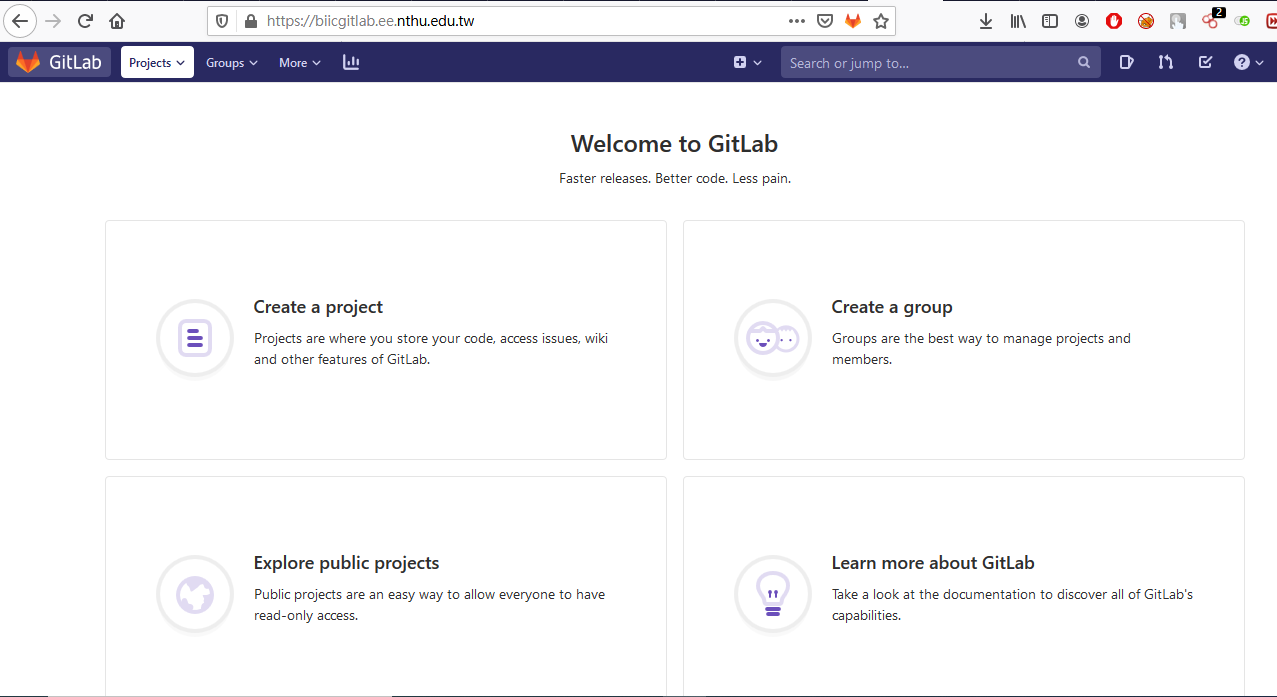Image resolution: width=1277 pixels, height=697 pixels.
Task: Open the Merge requests icon
Action: tap(1166, 62)
